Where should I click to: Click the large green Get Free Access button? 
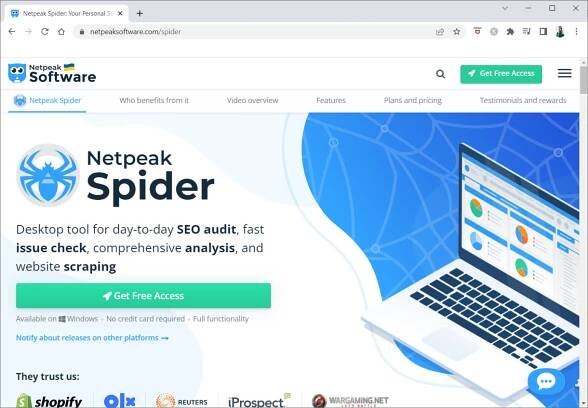(143, 296)
